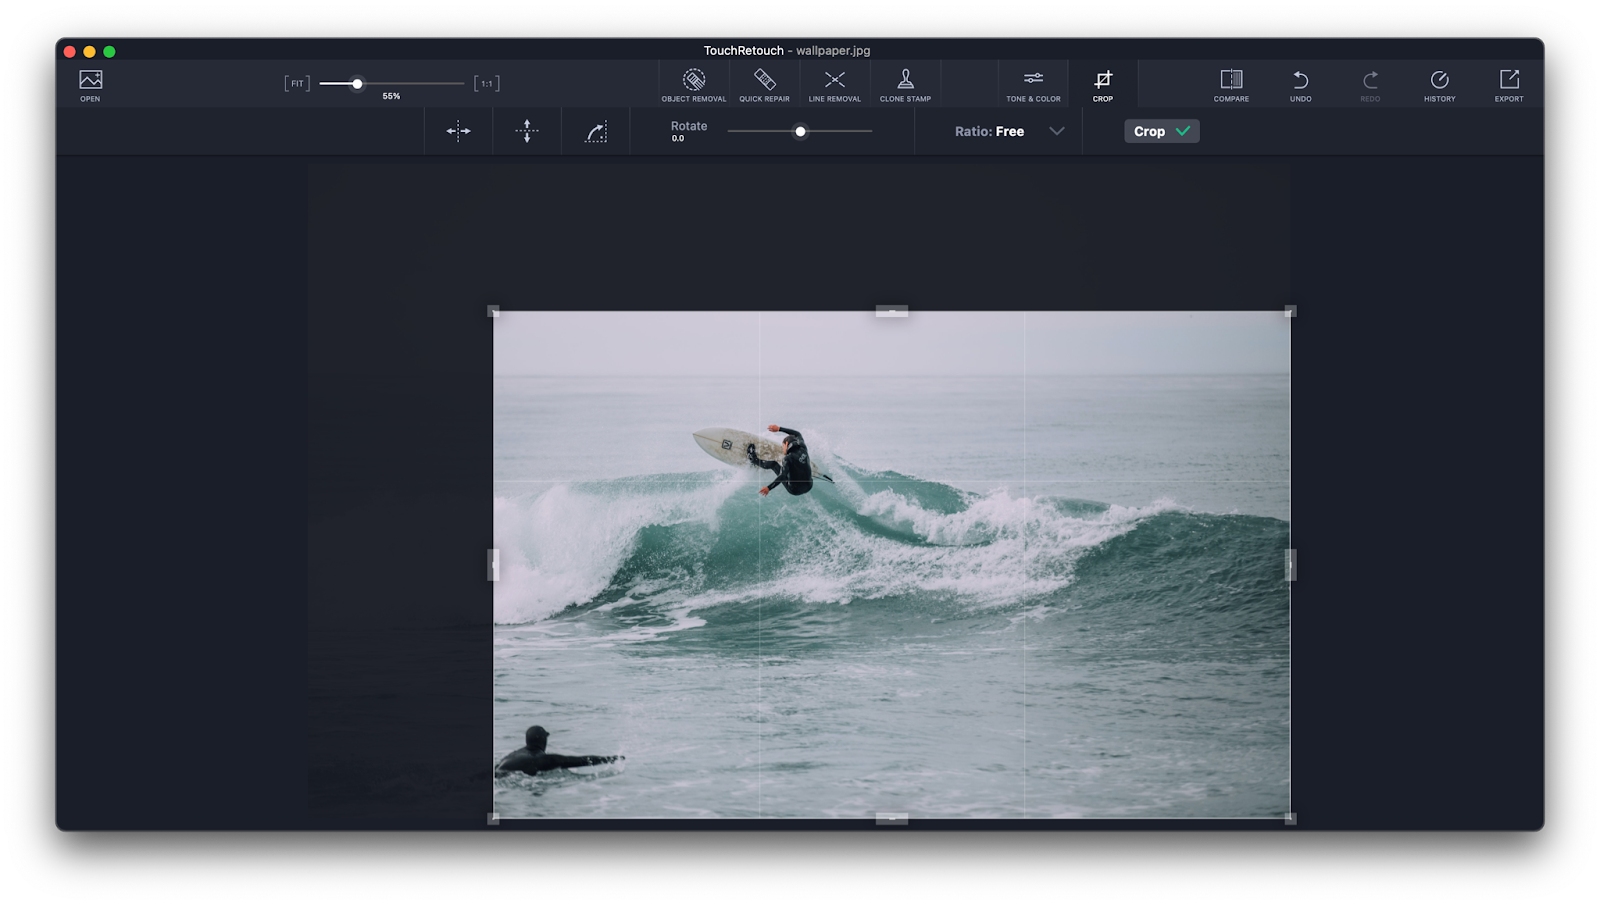Click the bottom edge crop handle
Image resolution: width=1600 pixels, height=905 pixels.
click(892, 818)
